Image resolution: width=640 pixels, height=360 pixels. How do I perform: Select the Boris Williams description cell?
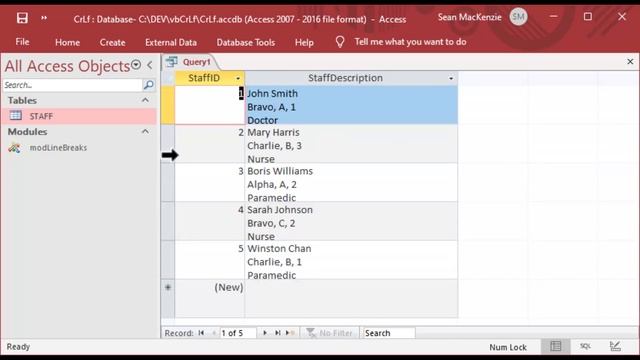[x=351, y=182]
